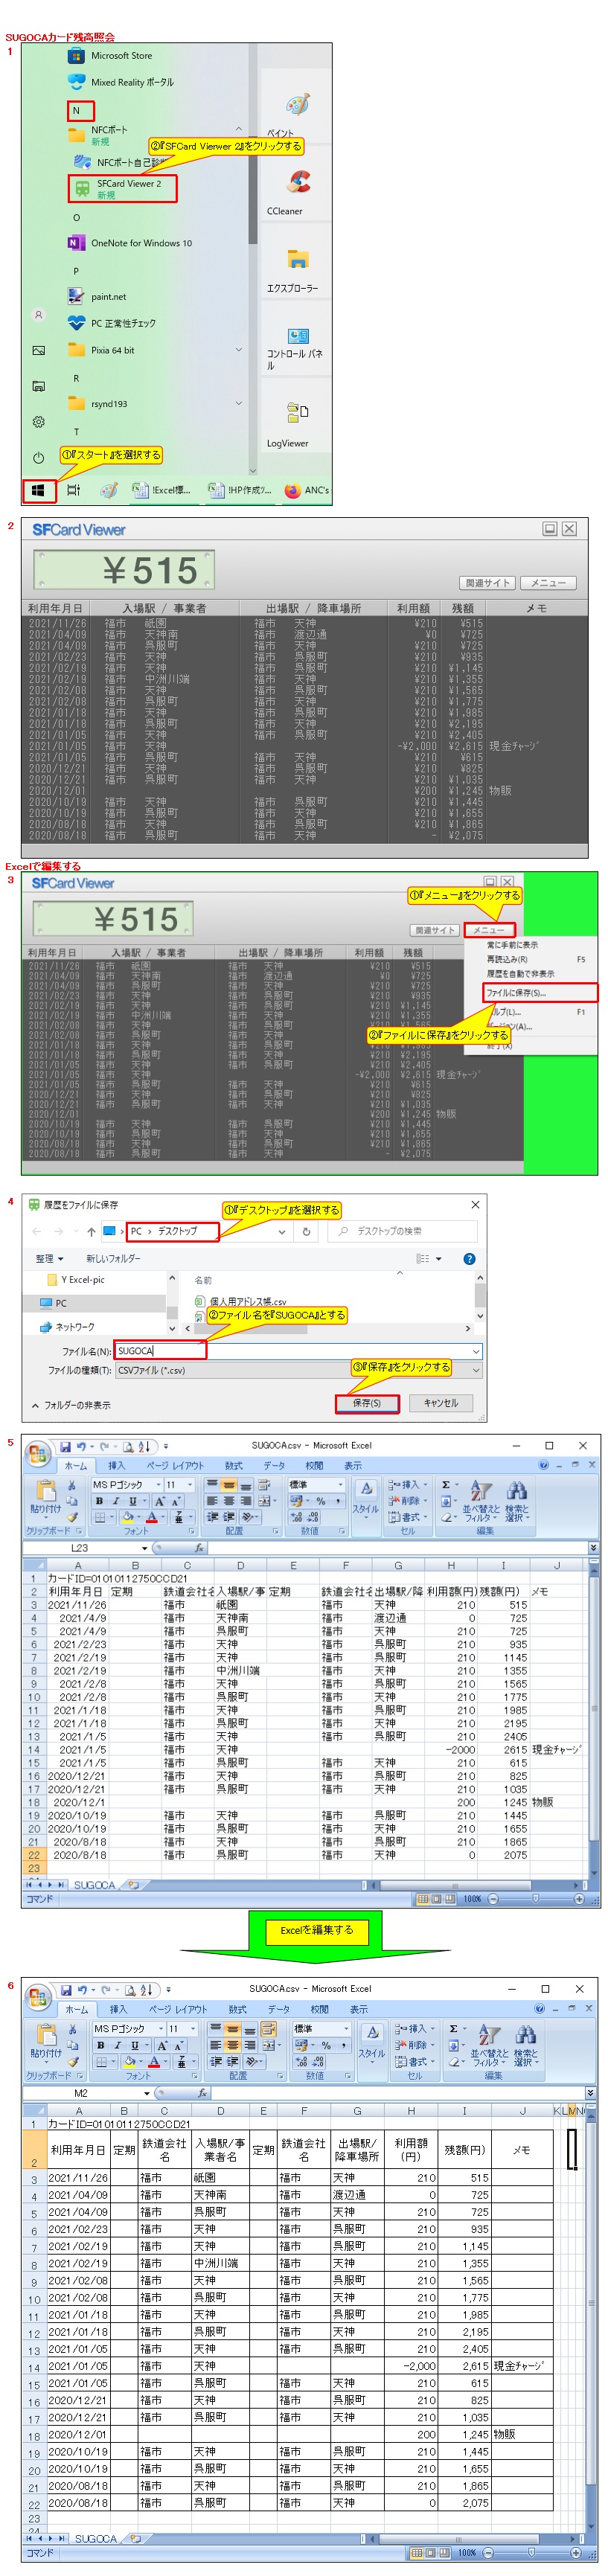Viewport: 608px width, 2576px height.
Task: Switch to 挿入 tab in the Excel window showing L23
Action: tap(117, 1466)
